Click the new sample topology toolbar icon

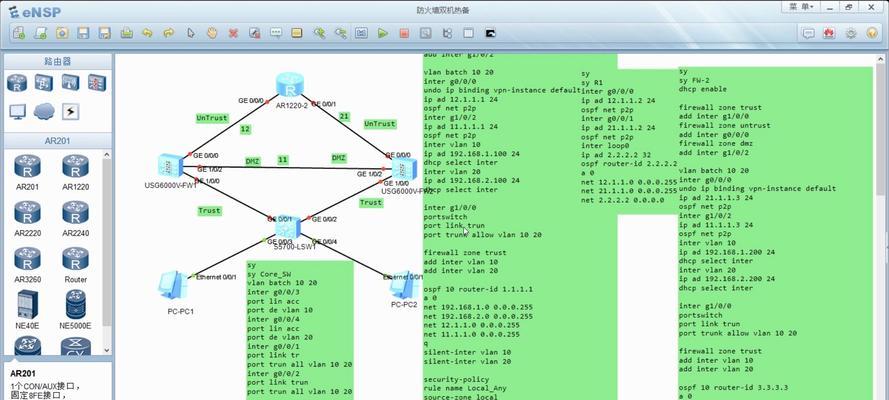40,33
